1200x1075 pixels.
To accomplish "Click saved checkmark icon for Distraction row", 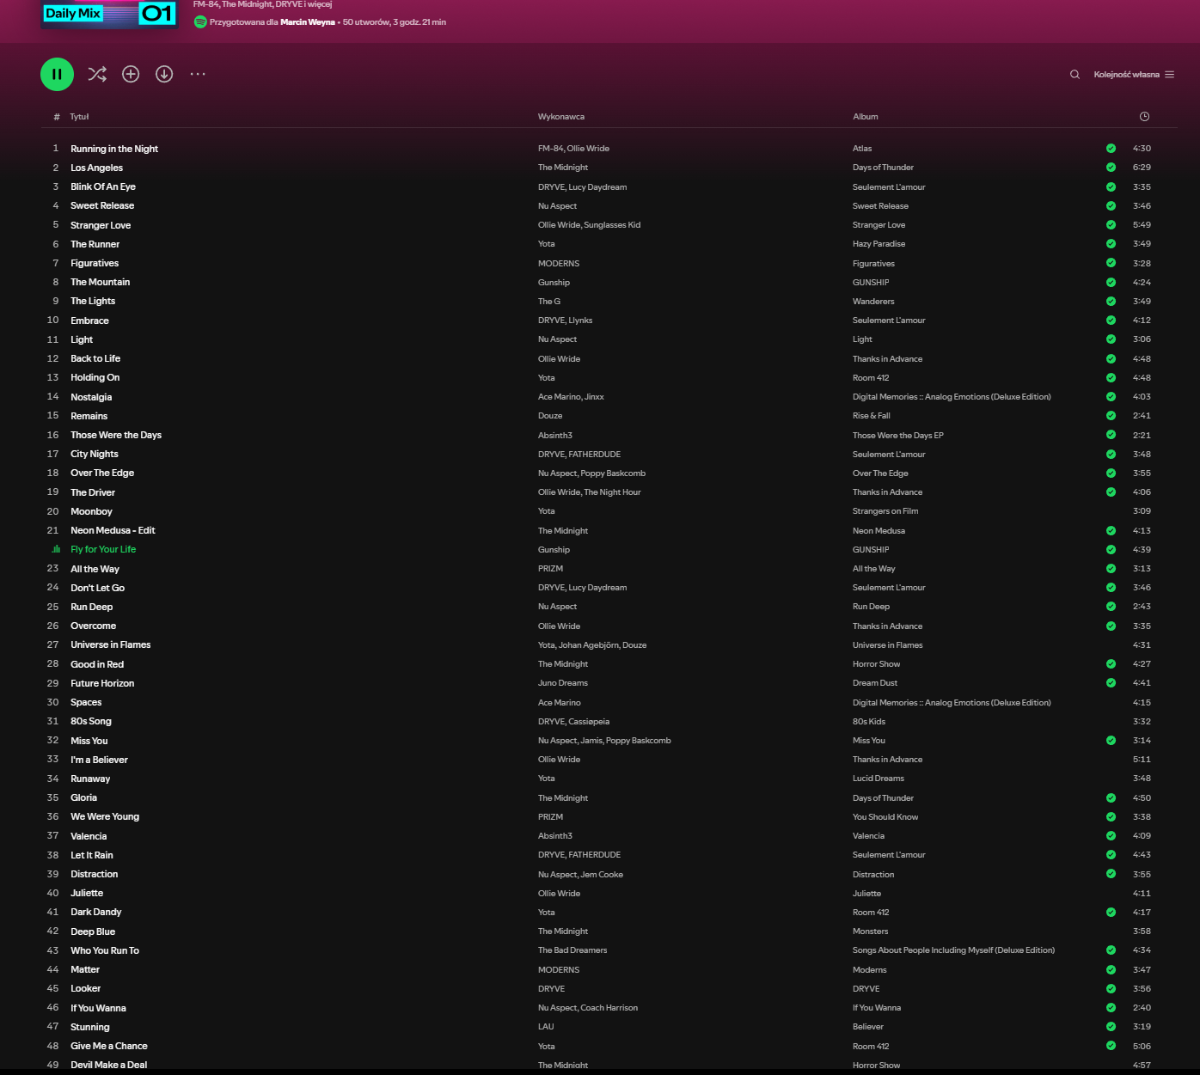I will click(1111, 874).
